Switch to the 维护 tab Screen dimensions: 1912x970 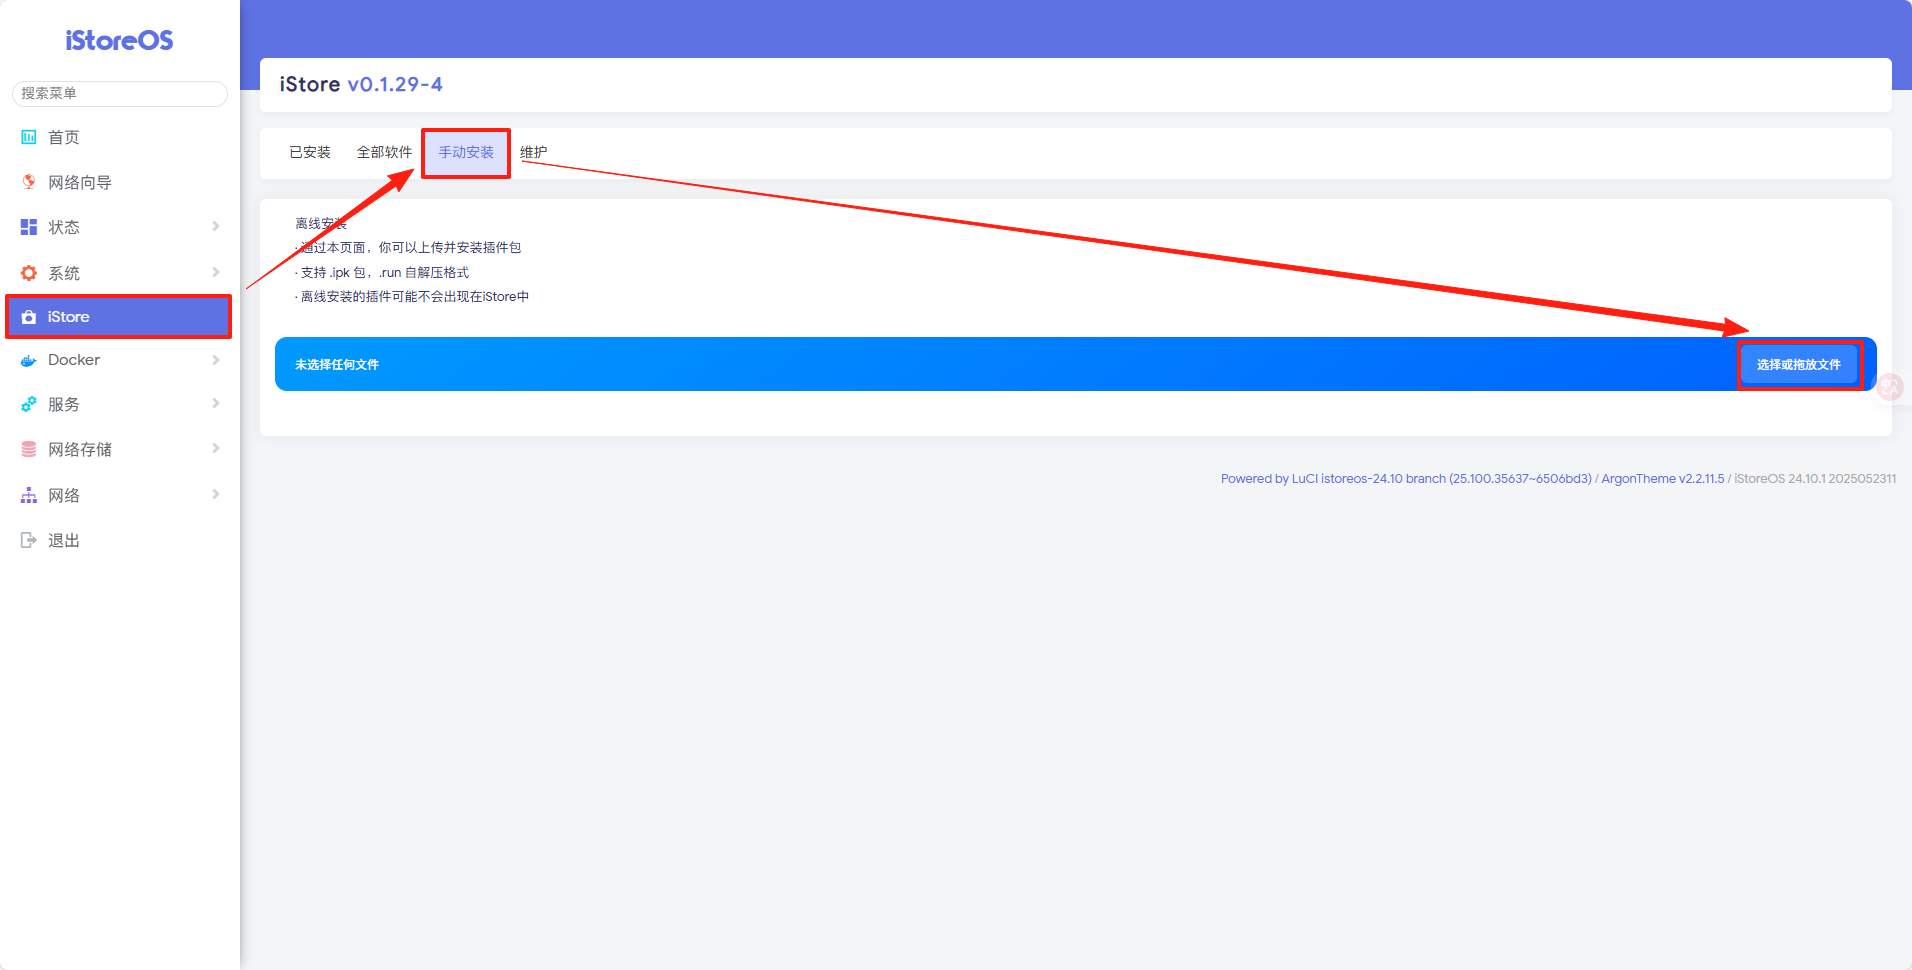point(533,152)
